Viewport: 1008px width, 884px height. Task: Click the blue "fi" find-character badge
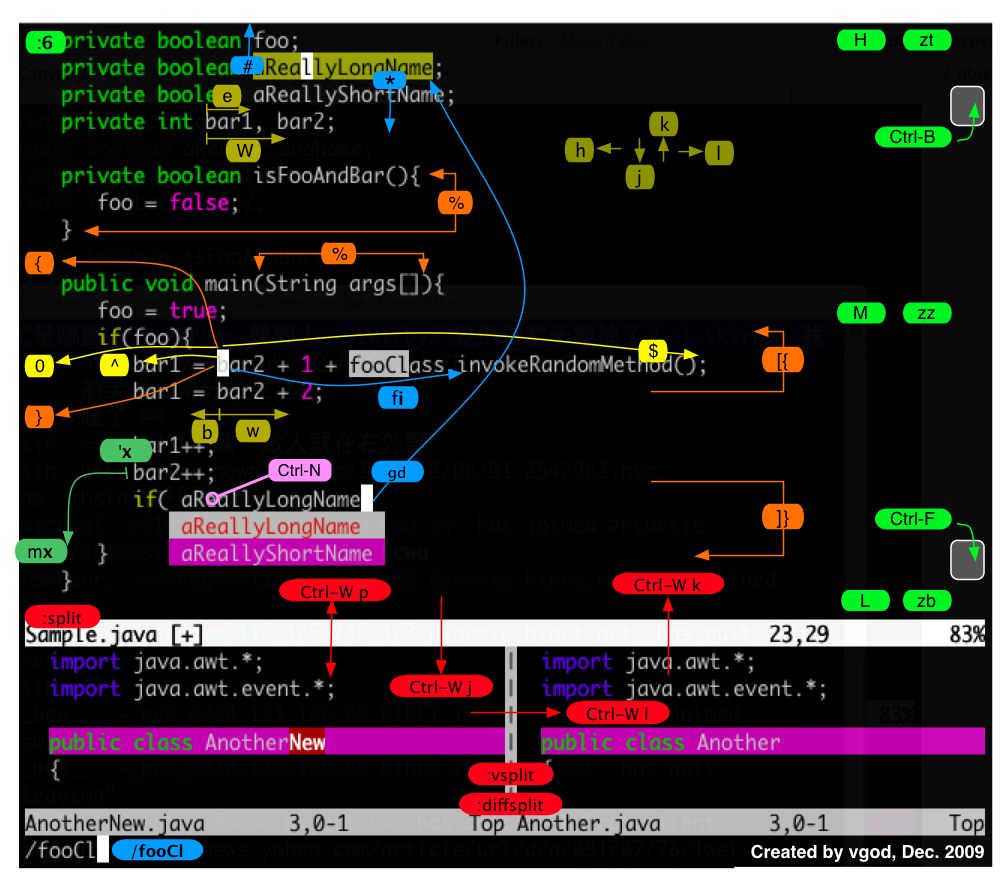pyautogui.click(x=398, y=397)
